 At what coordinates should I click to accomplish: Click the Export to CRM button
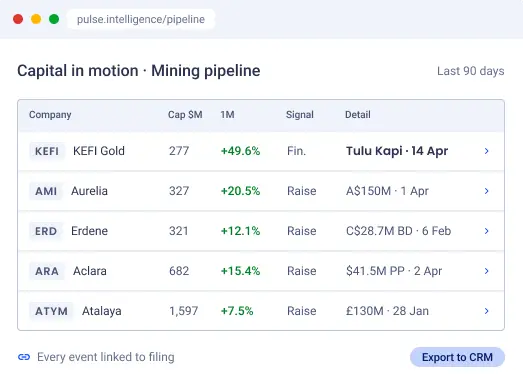pos(457,357)
